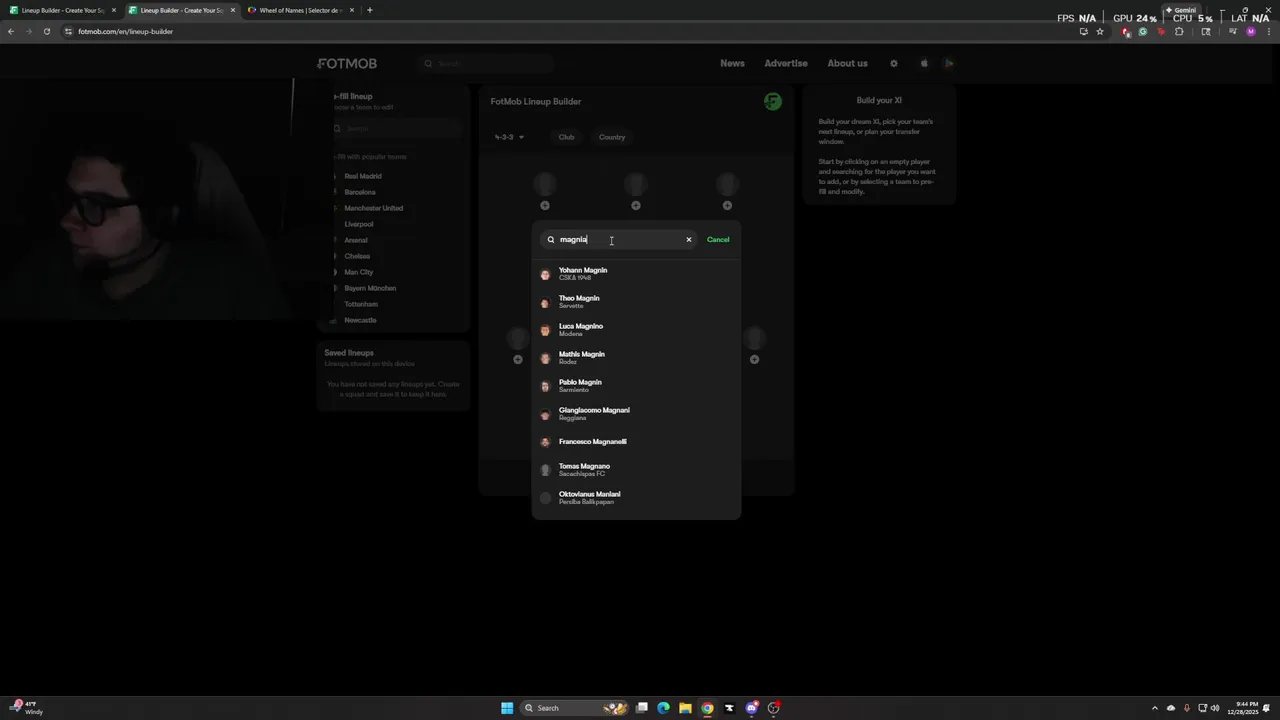This screenshot has width=1280, height=720.
Task: Open a new browser tab
Action: click(369, 10)
